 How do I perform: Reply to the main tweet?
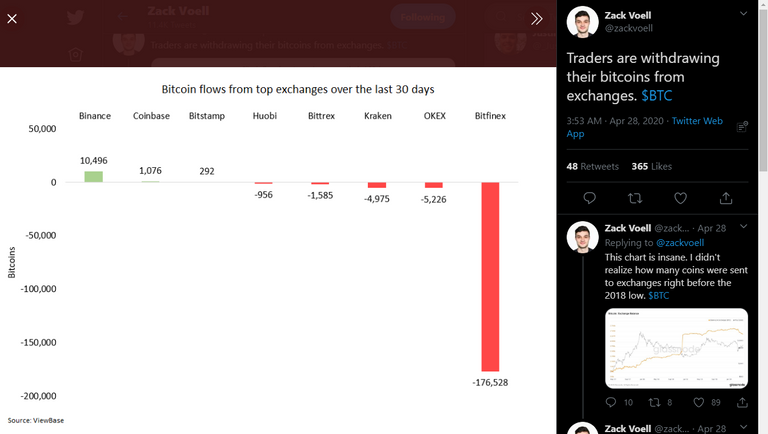[590, 198]
